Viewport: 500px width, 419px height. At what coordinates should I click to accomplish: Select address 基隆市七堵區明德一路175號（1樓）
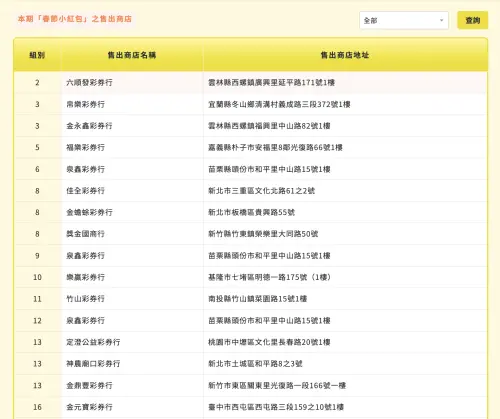[269, 277]
